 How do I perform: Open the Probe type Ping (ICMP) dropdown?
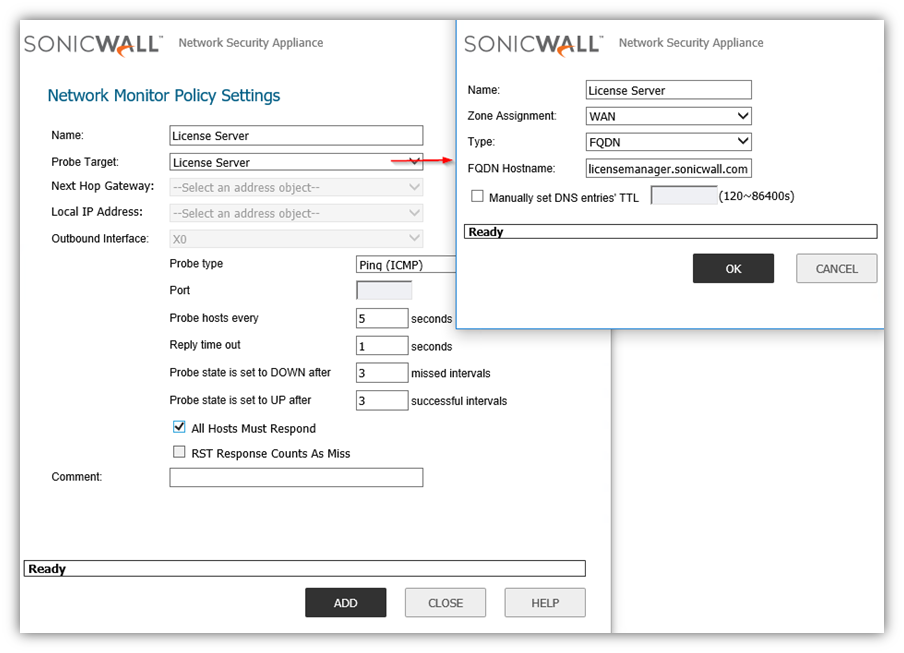tap(406, 265)
